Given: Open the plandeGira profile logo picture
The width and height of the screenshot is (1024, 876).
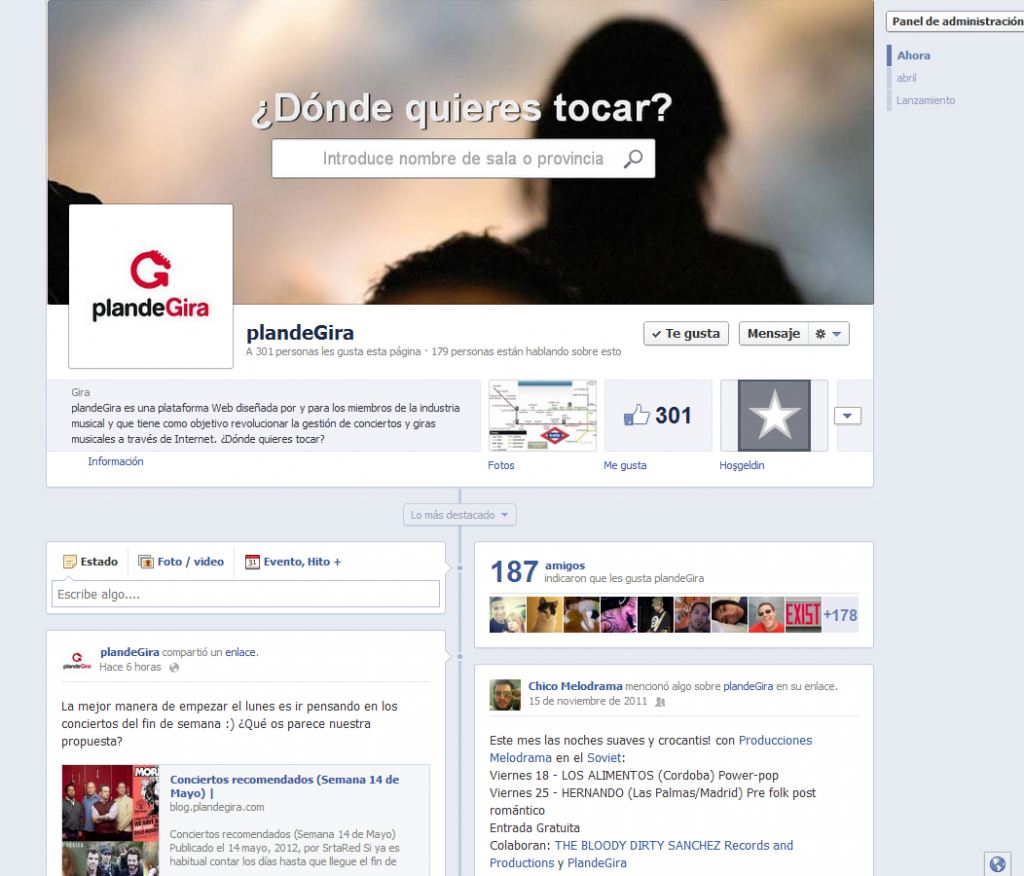Looking at the screenshot, I should [x=151, y=286].
